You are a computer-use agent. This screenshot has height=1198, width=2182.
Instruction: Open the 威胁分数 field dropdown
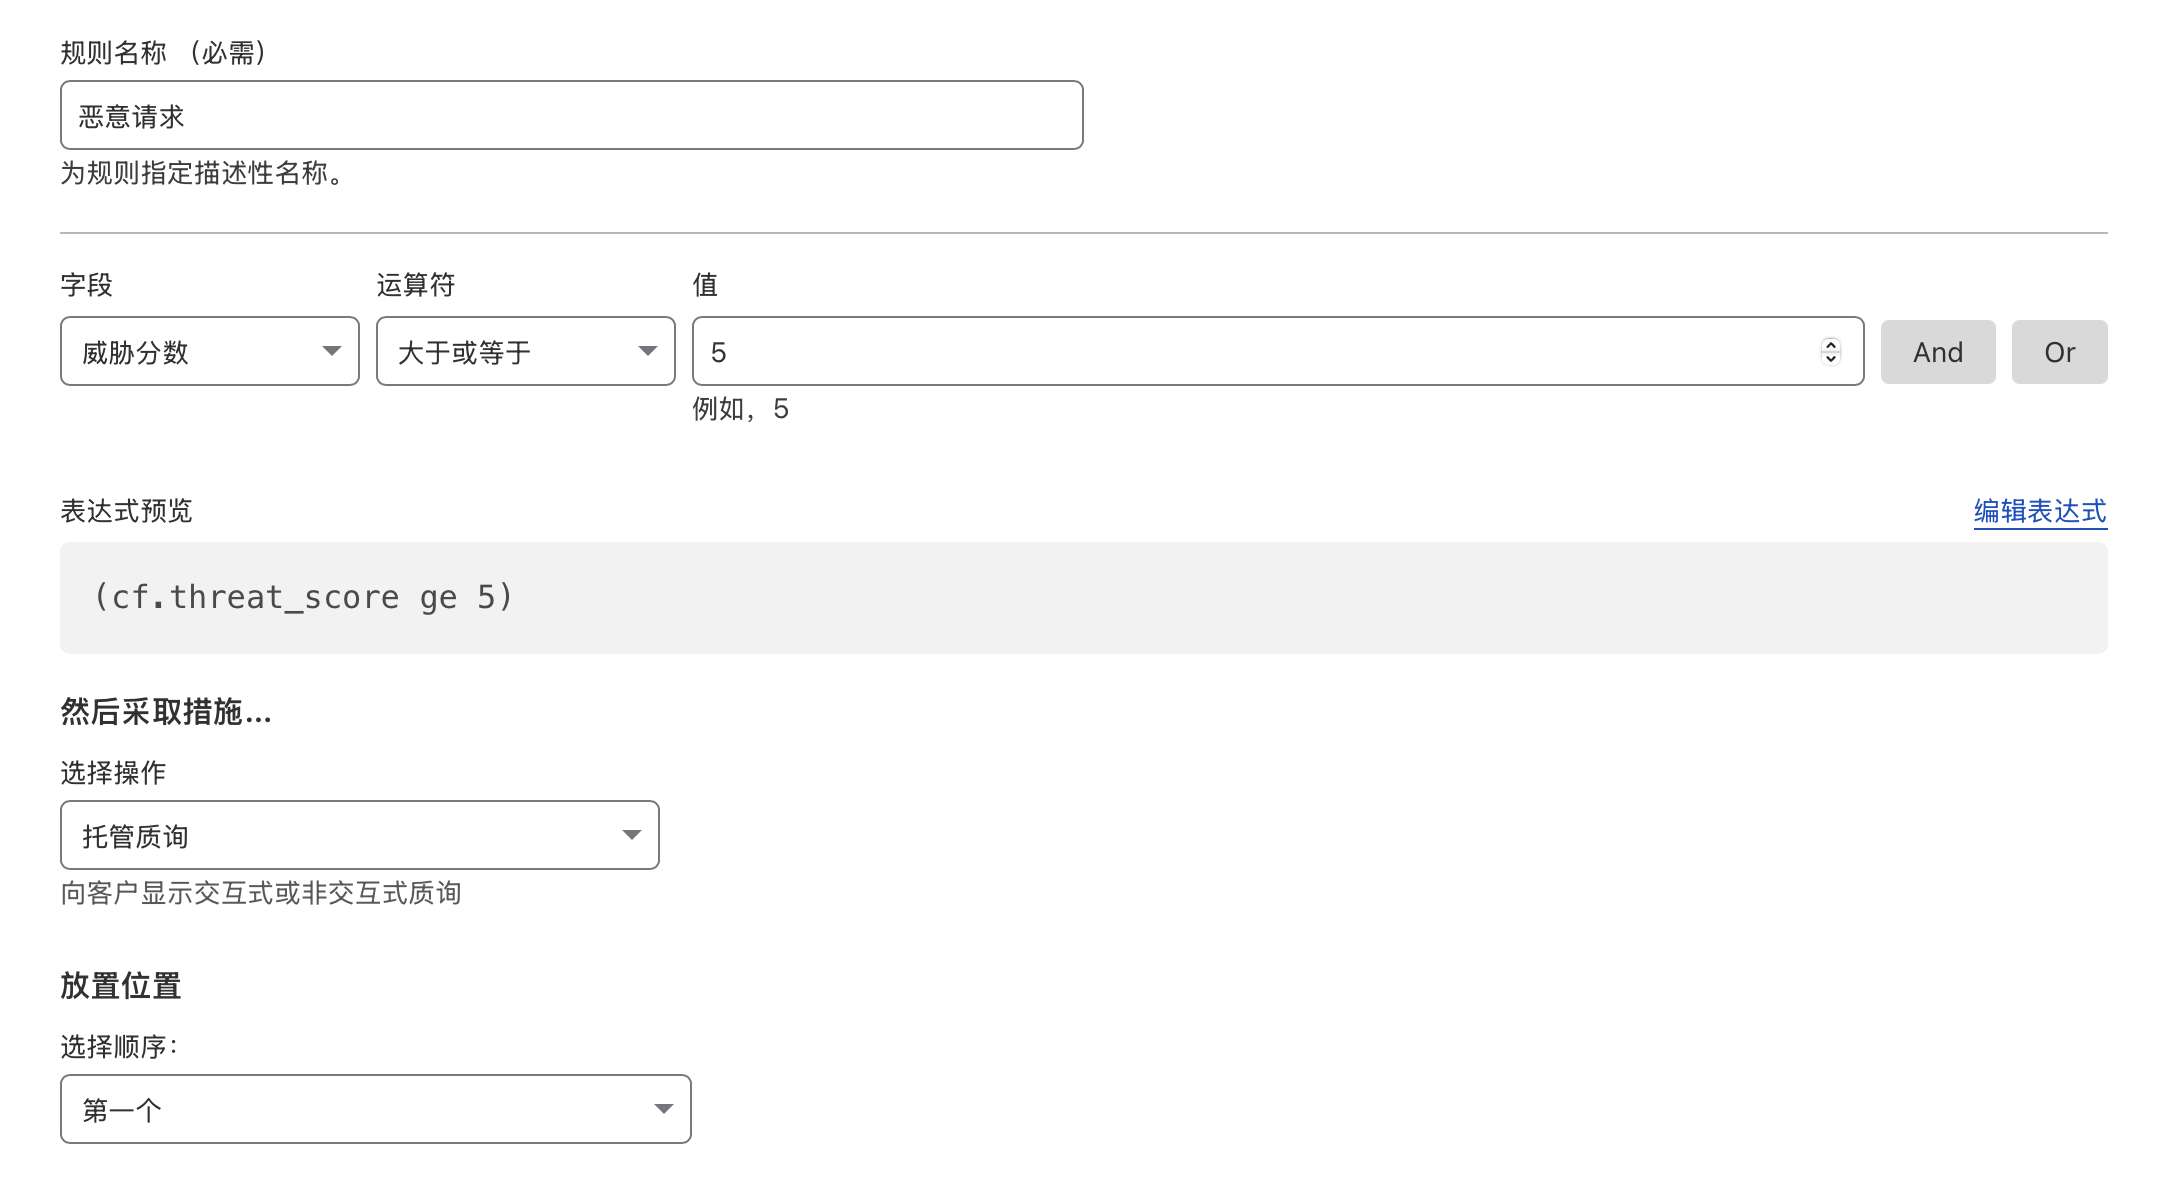click(210, 352)
